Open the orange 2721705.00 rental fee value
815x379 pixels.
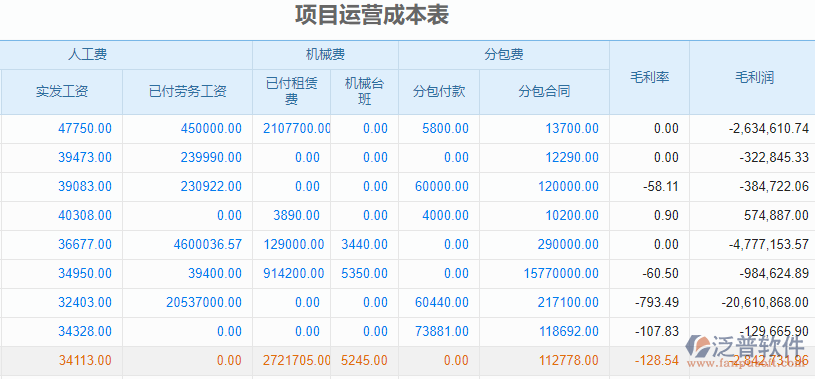[296, 360]
